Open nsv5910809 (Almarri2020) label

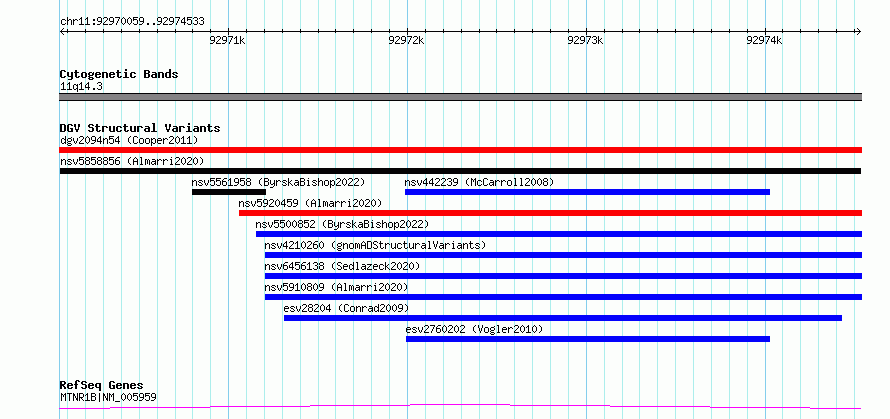[x=337, y=287]
